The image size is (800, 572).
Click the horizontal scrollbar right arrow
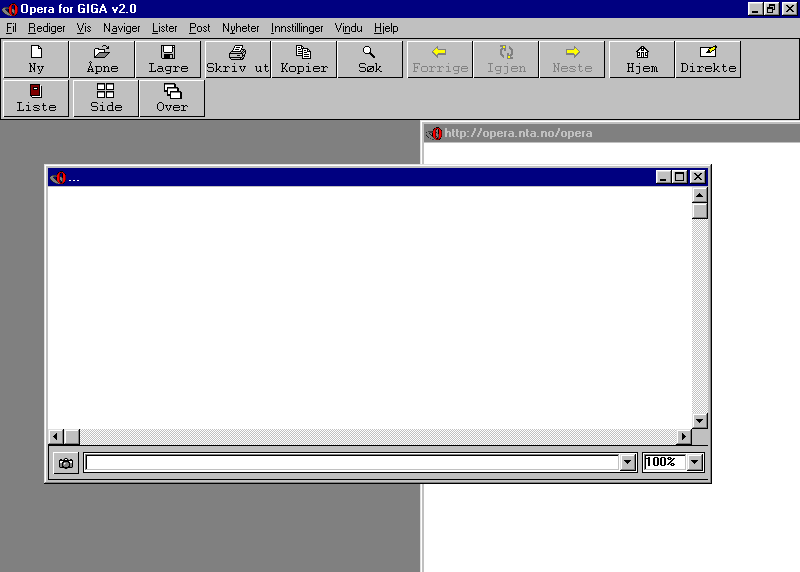coord(684,437)
